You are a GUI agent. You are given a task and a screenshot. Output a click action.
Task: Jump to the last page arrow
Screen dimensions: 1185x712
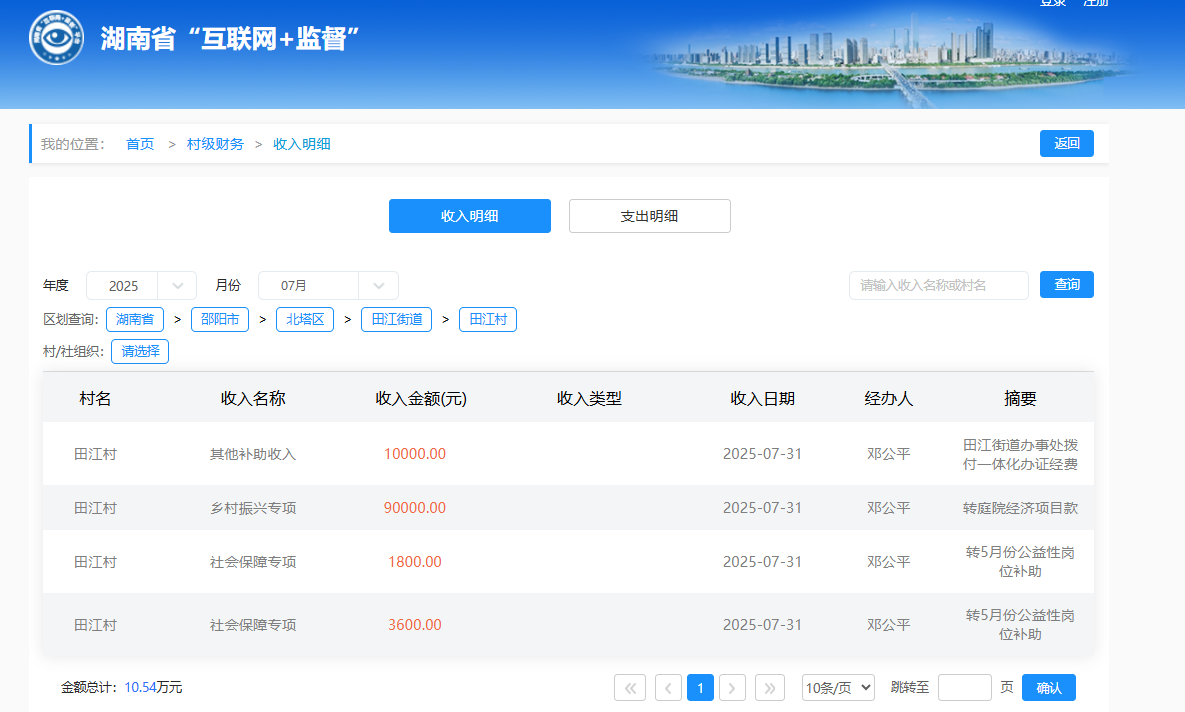pos(770,688)
